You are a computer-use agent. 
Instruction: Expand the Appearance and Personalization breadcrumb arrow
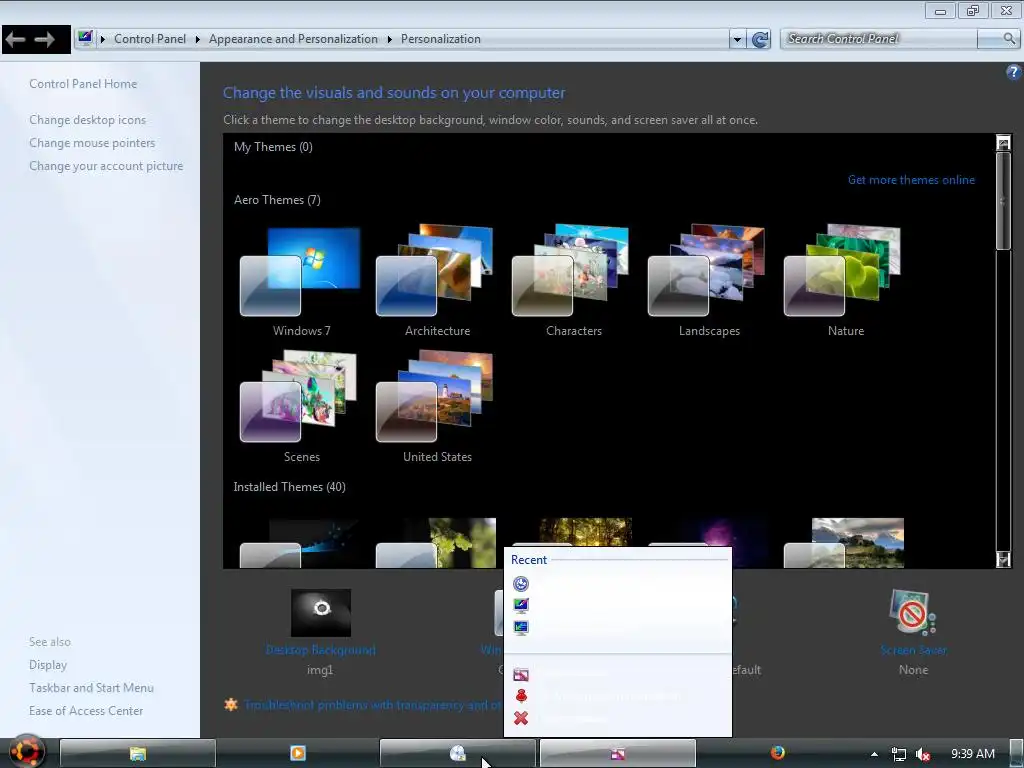pyautogui.click(x=389, y=39)
